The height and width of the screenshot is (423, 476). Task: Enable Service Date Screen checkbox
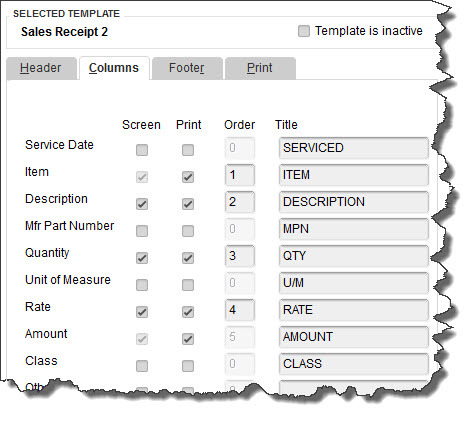142,150
